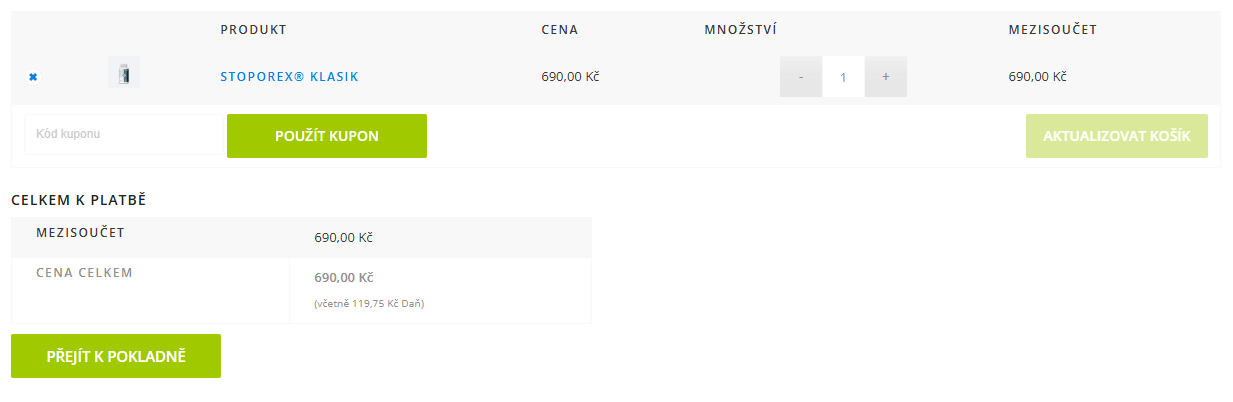
Task: Focus the quantity number field
Action: point(843,76)
